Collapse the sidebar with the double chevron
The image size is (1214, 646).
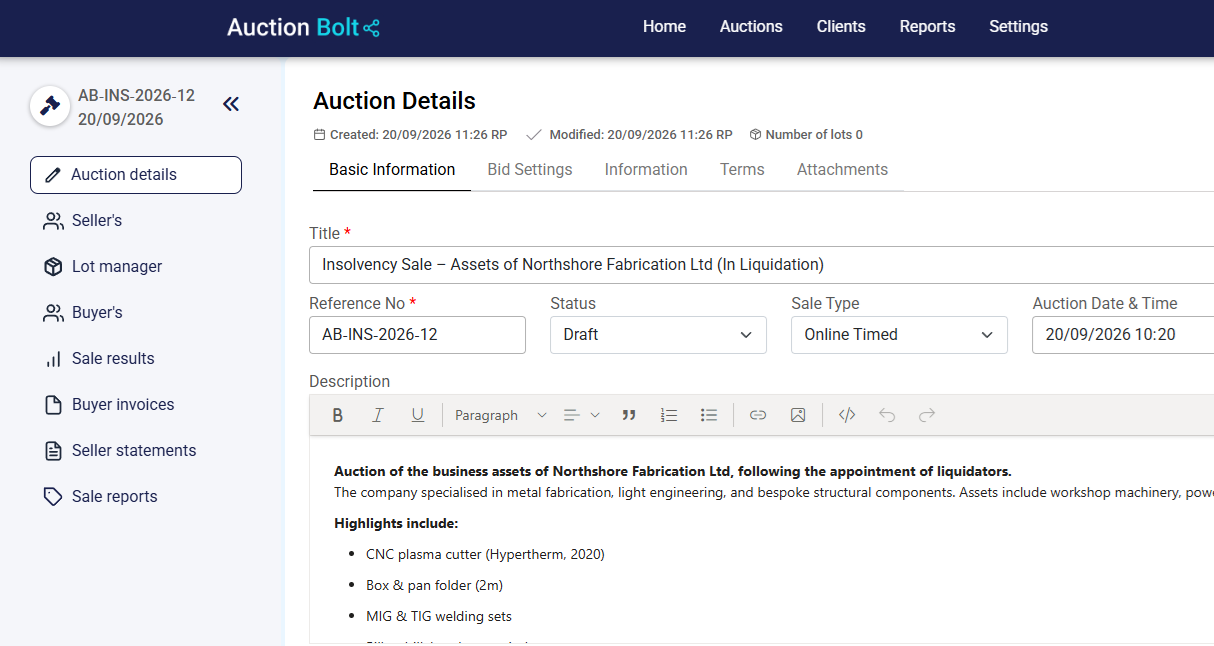coord(231,104)
